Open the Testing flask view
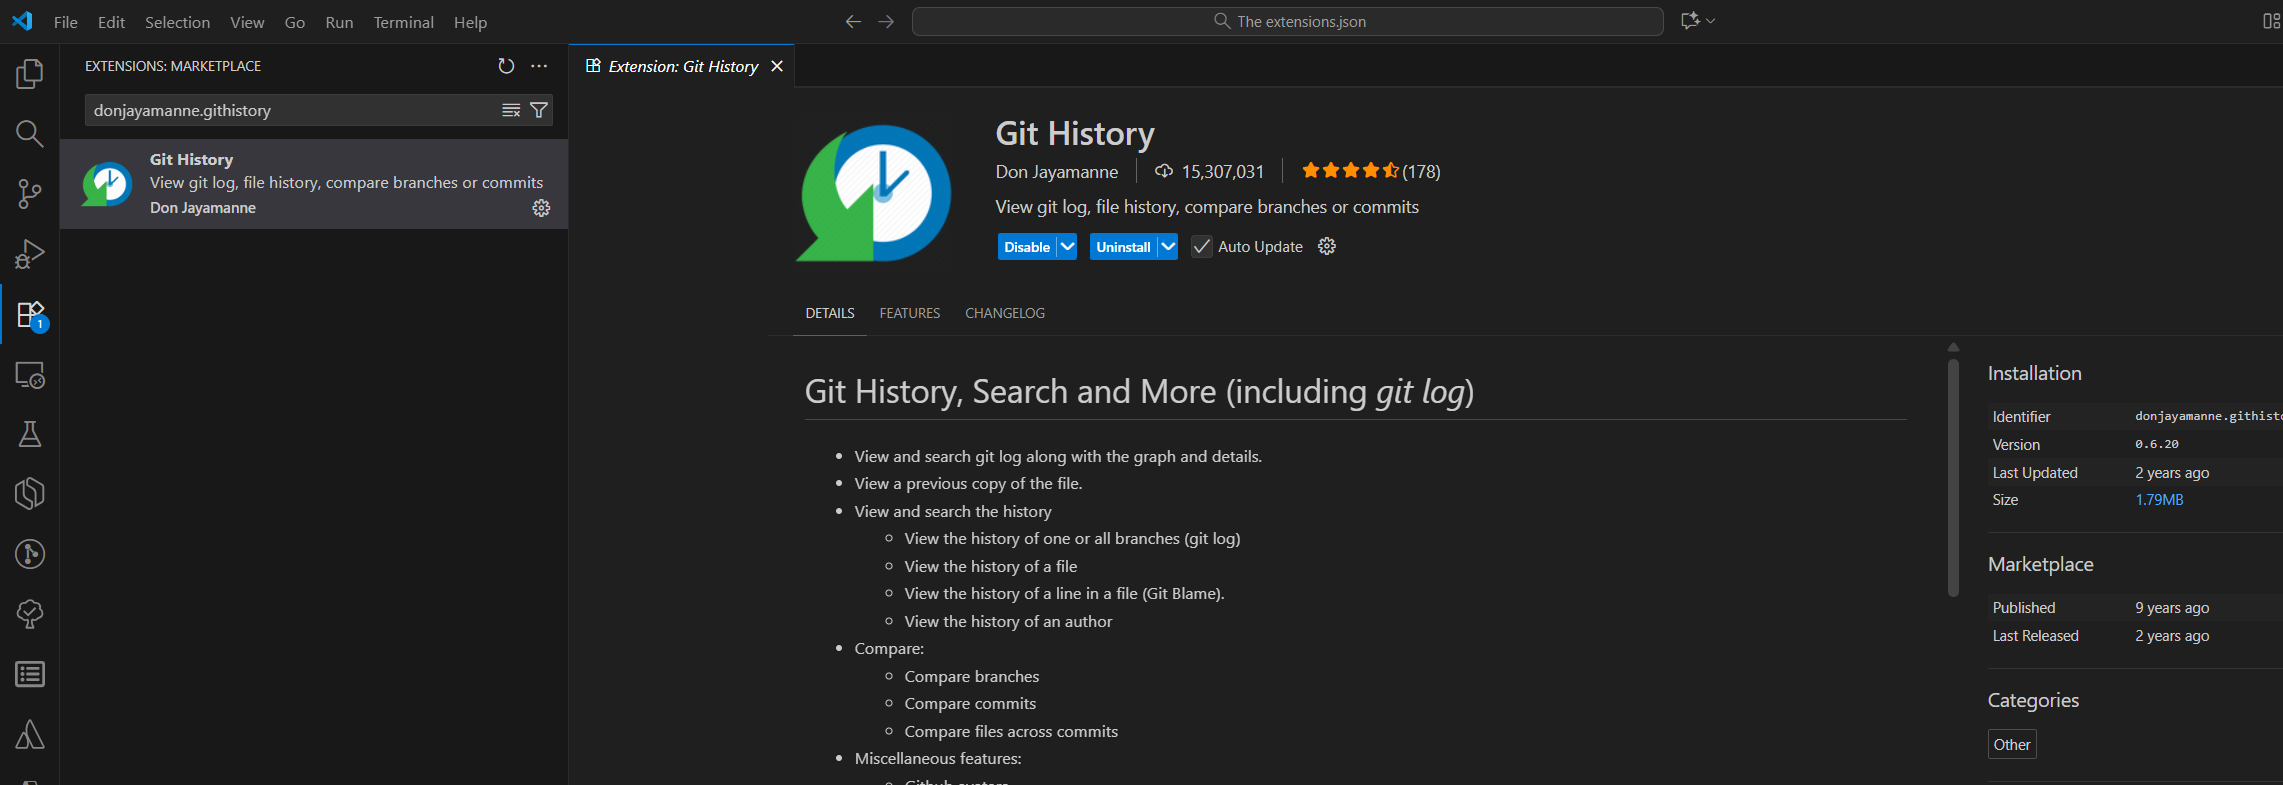This screenshot has height=785, width=2283. click(30, 434)
